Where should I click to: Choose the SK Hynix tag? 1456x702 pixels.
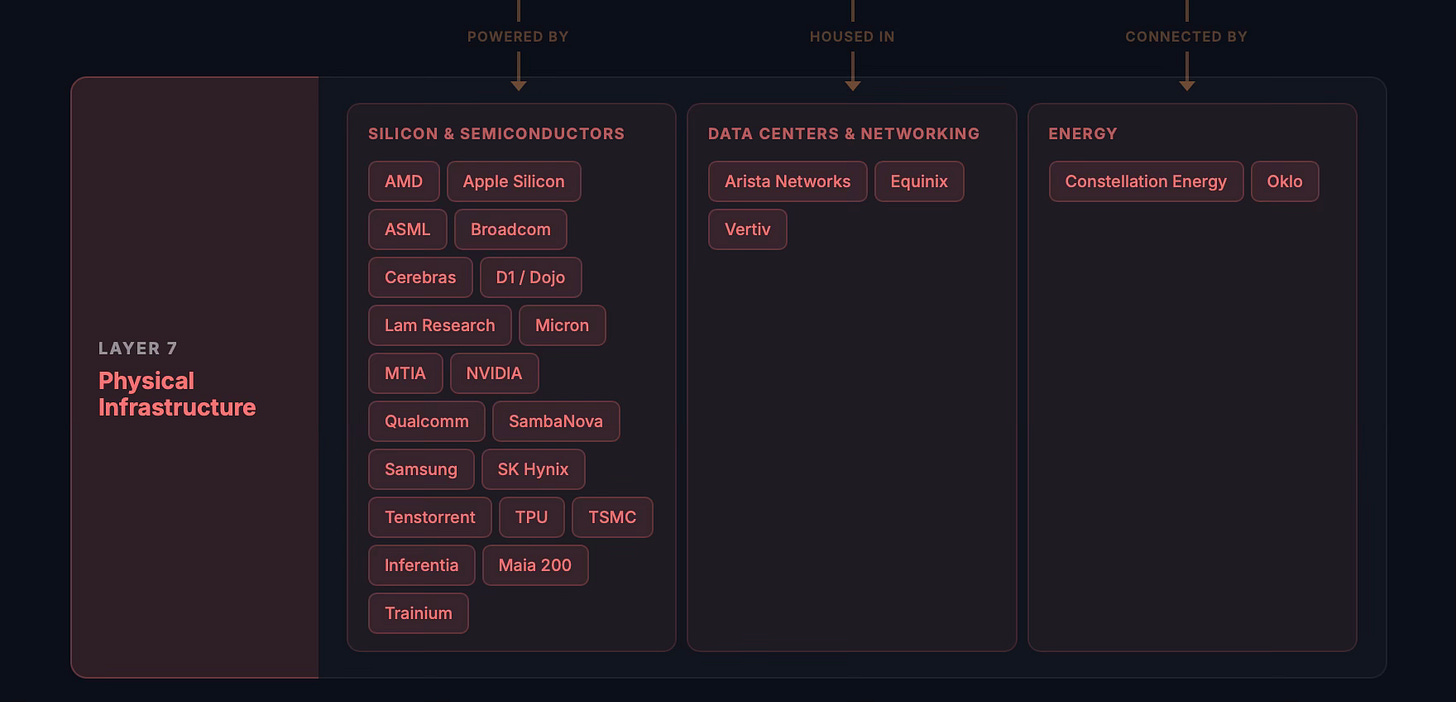[533, 469]
